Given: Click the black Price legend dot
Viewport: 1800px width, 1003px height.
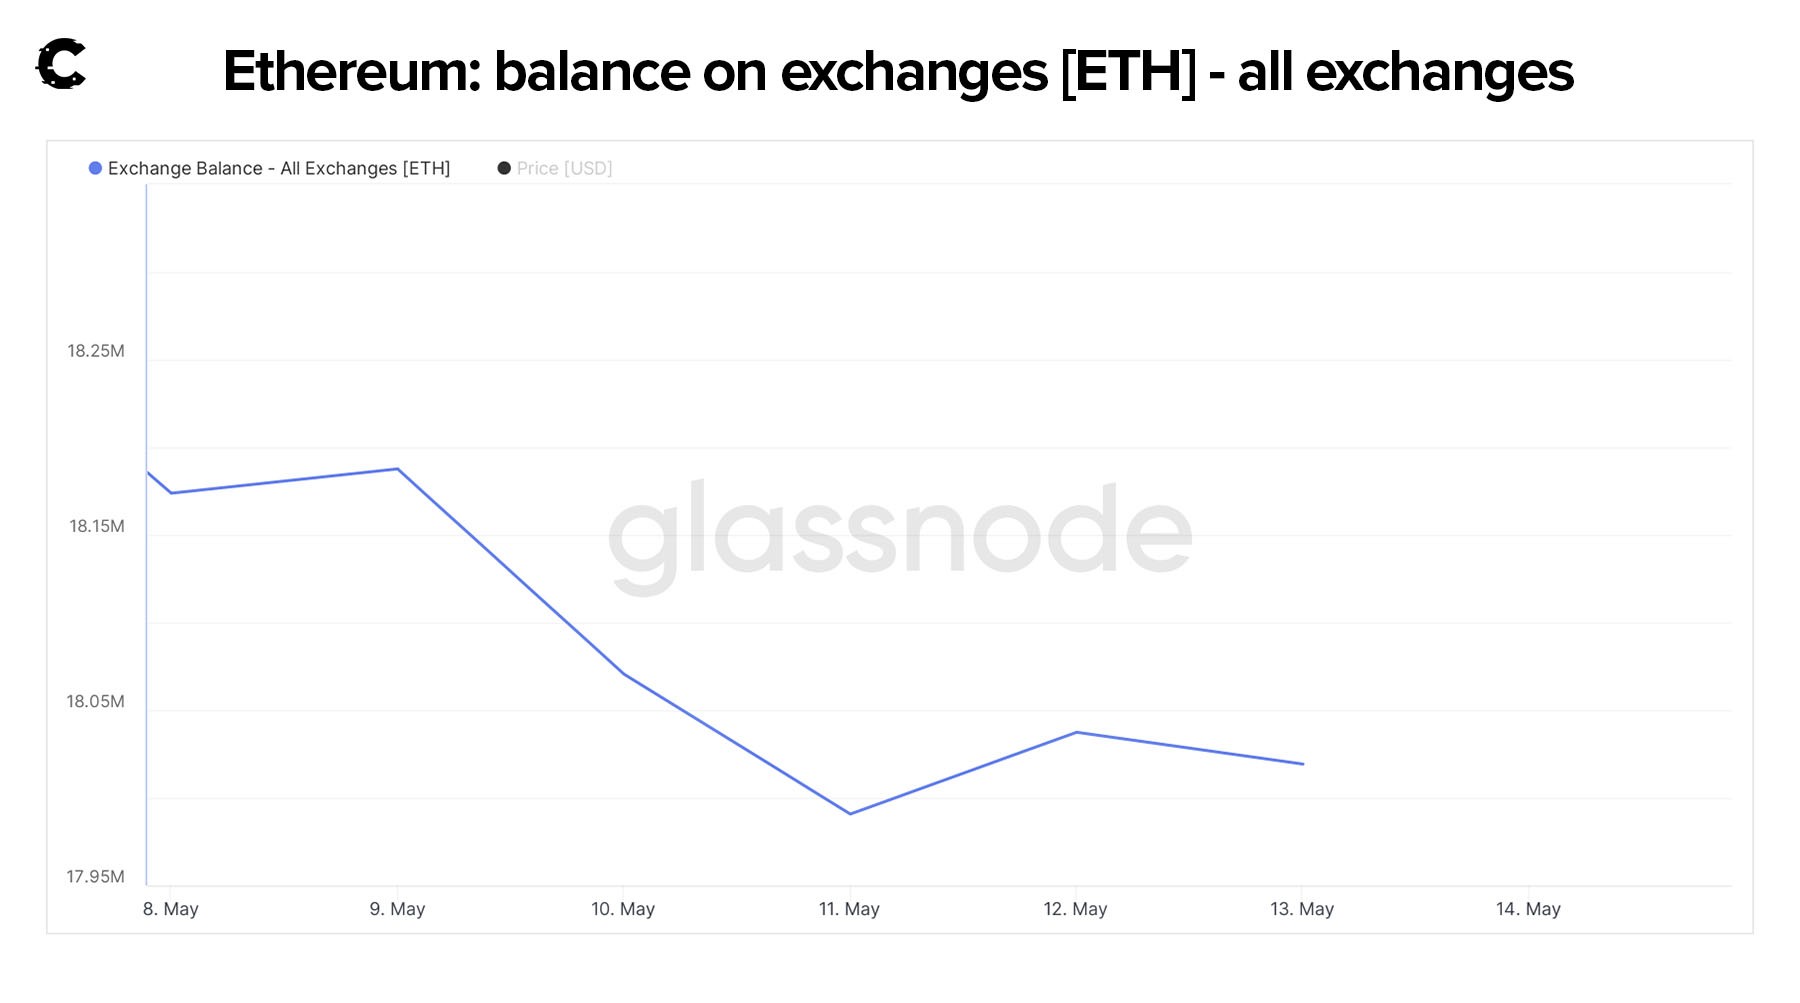Looking at the screenshot, I should (504, 168).
